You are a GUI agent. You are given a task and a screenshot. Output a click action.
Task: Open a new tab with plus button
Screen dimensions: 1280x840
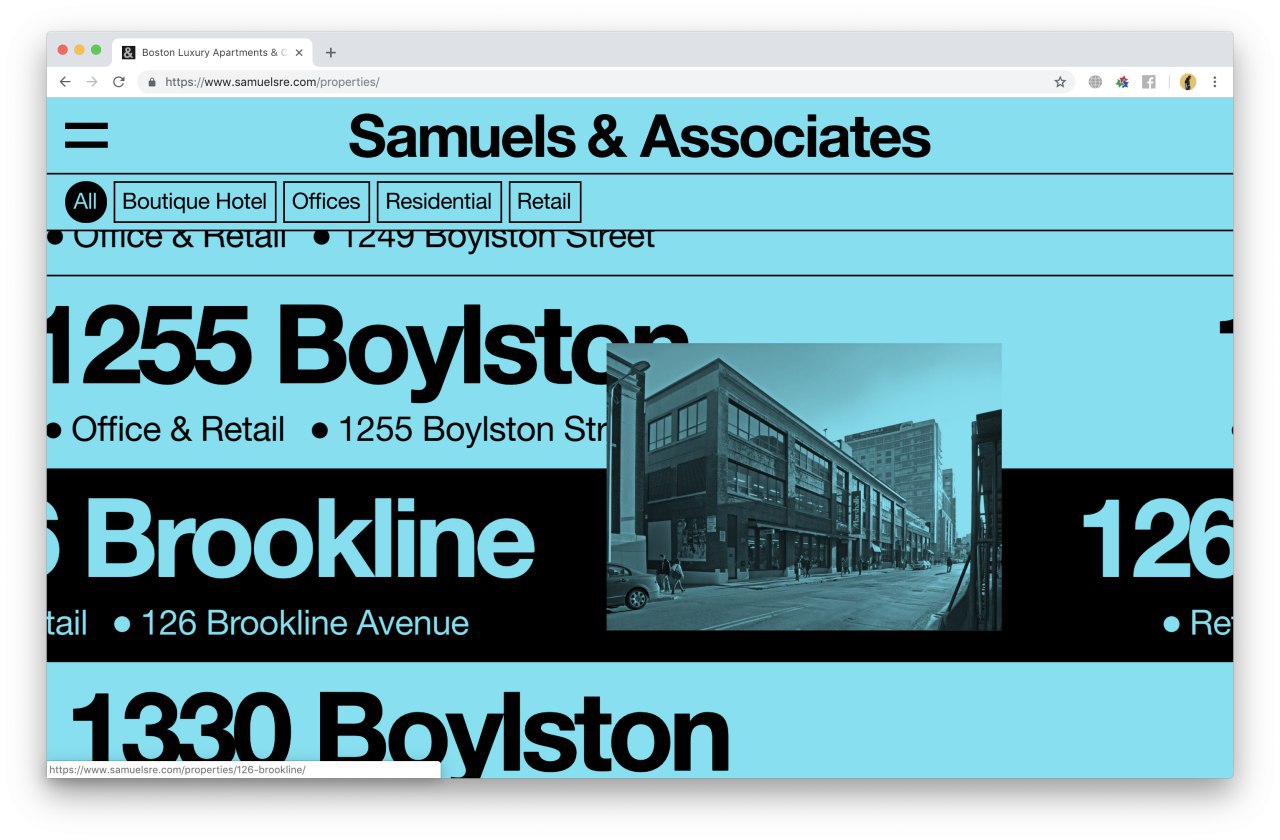[331, 53]
